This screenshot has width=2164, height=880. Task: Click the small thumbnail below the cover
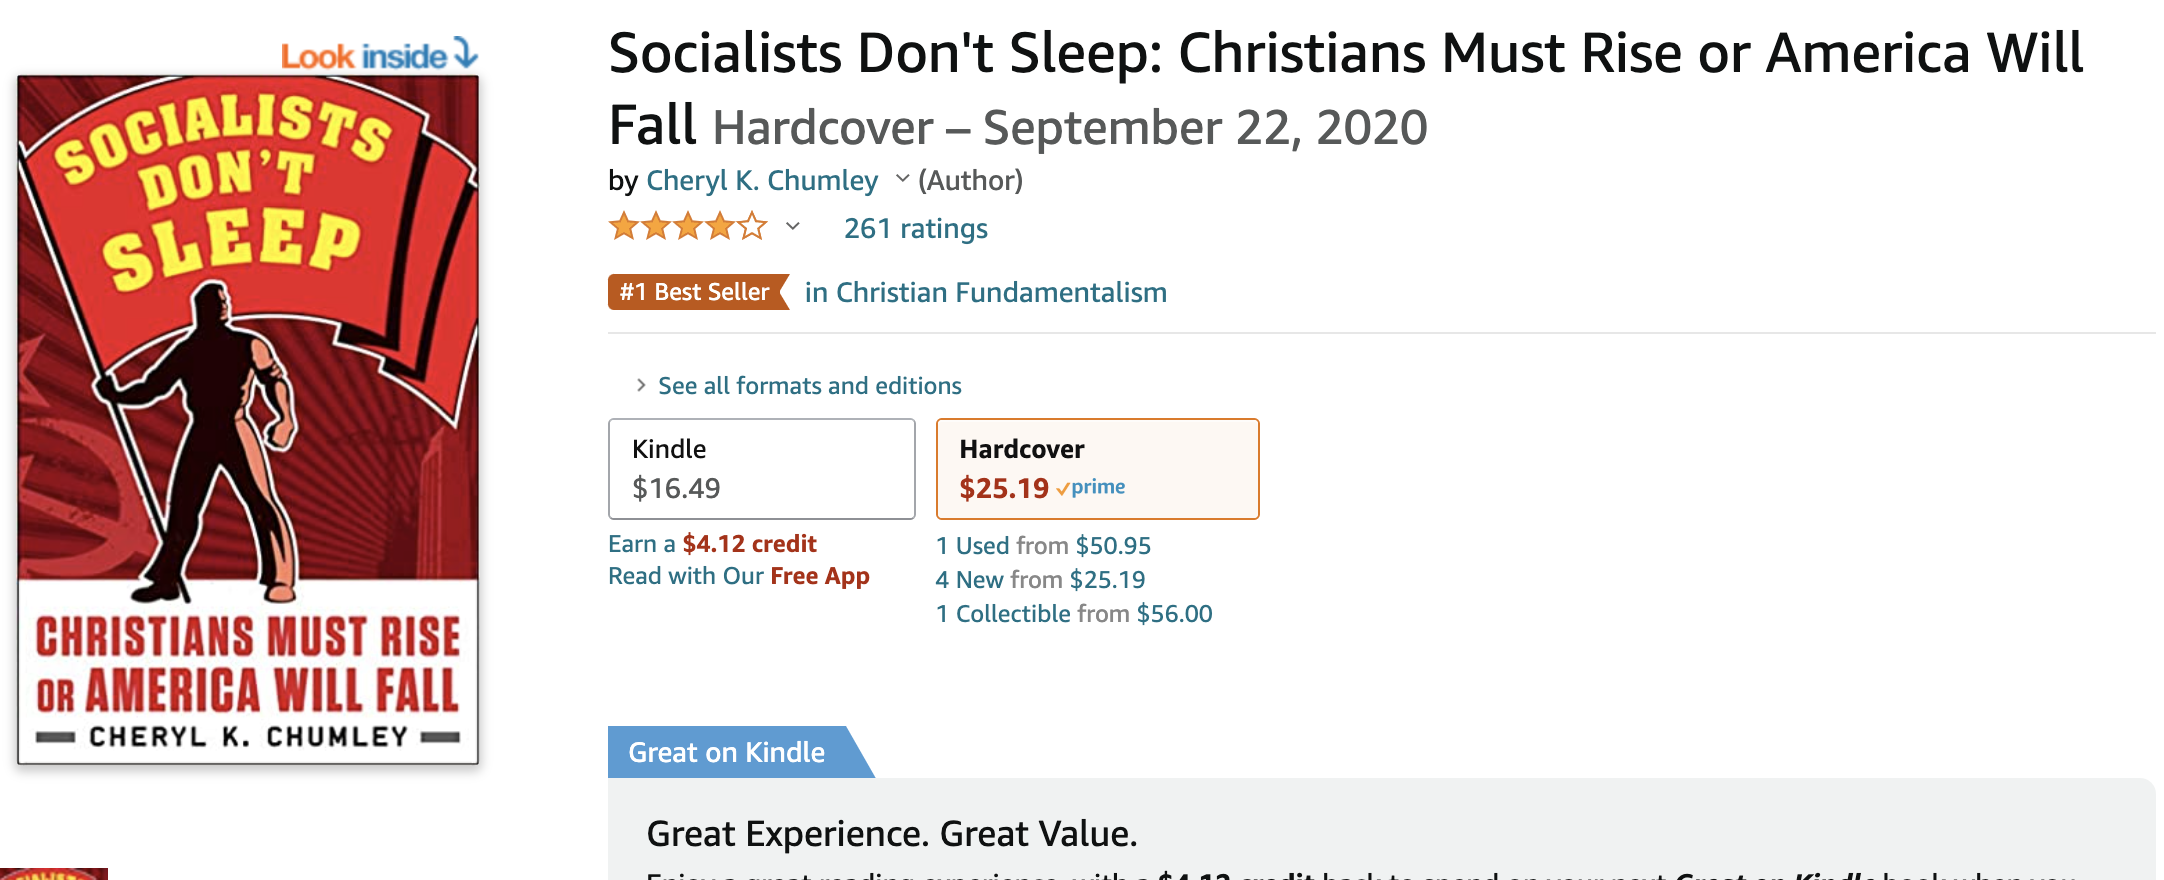[54, 874]
